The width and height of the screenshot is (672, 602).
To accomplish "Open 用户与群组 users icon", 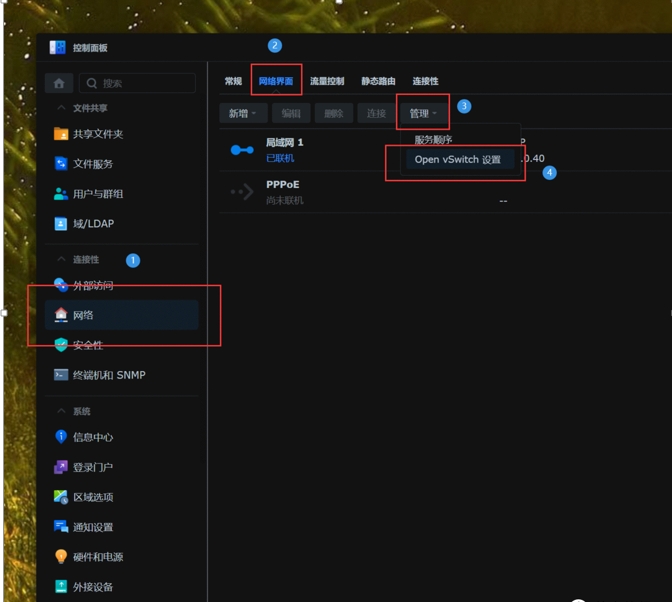I will coord(61,194).
